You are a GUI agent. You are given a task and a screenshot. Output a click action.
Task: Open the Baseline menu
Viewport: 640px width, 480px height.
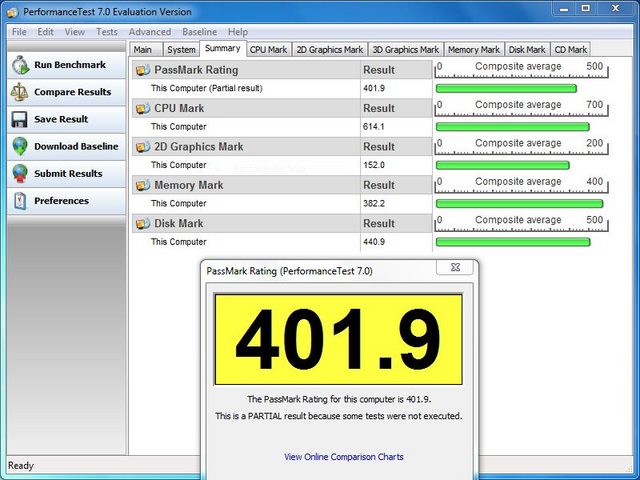200,32
